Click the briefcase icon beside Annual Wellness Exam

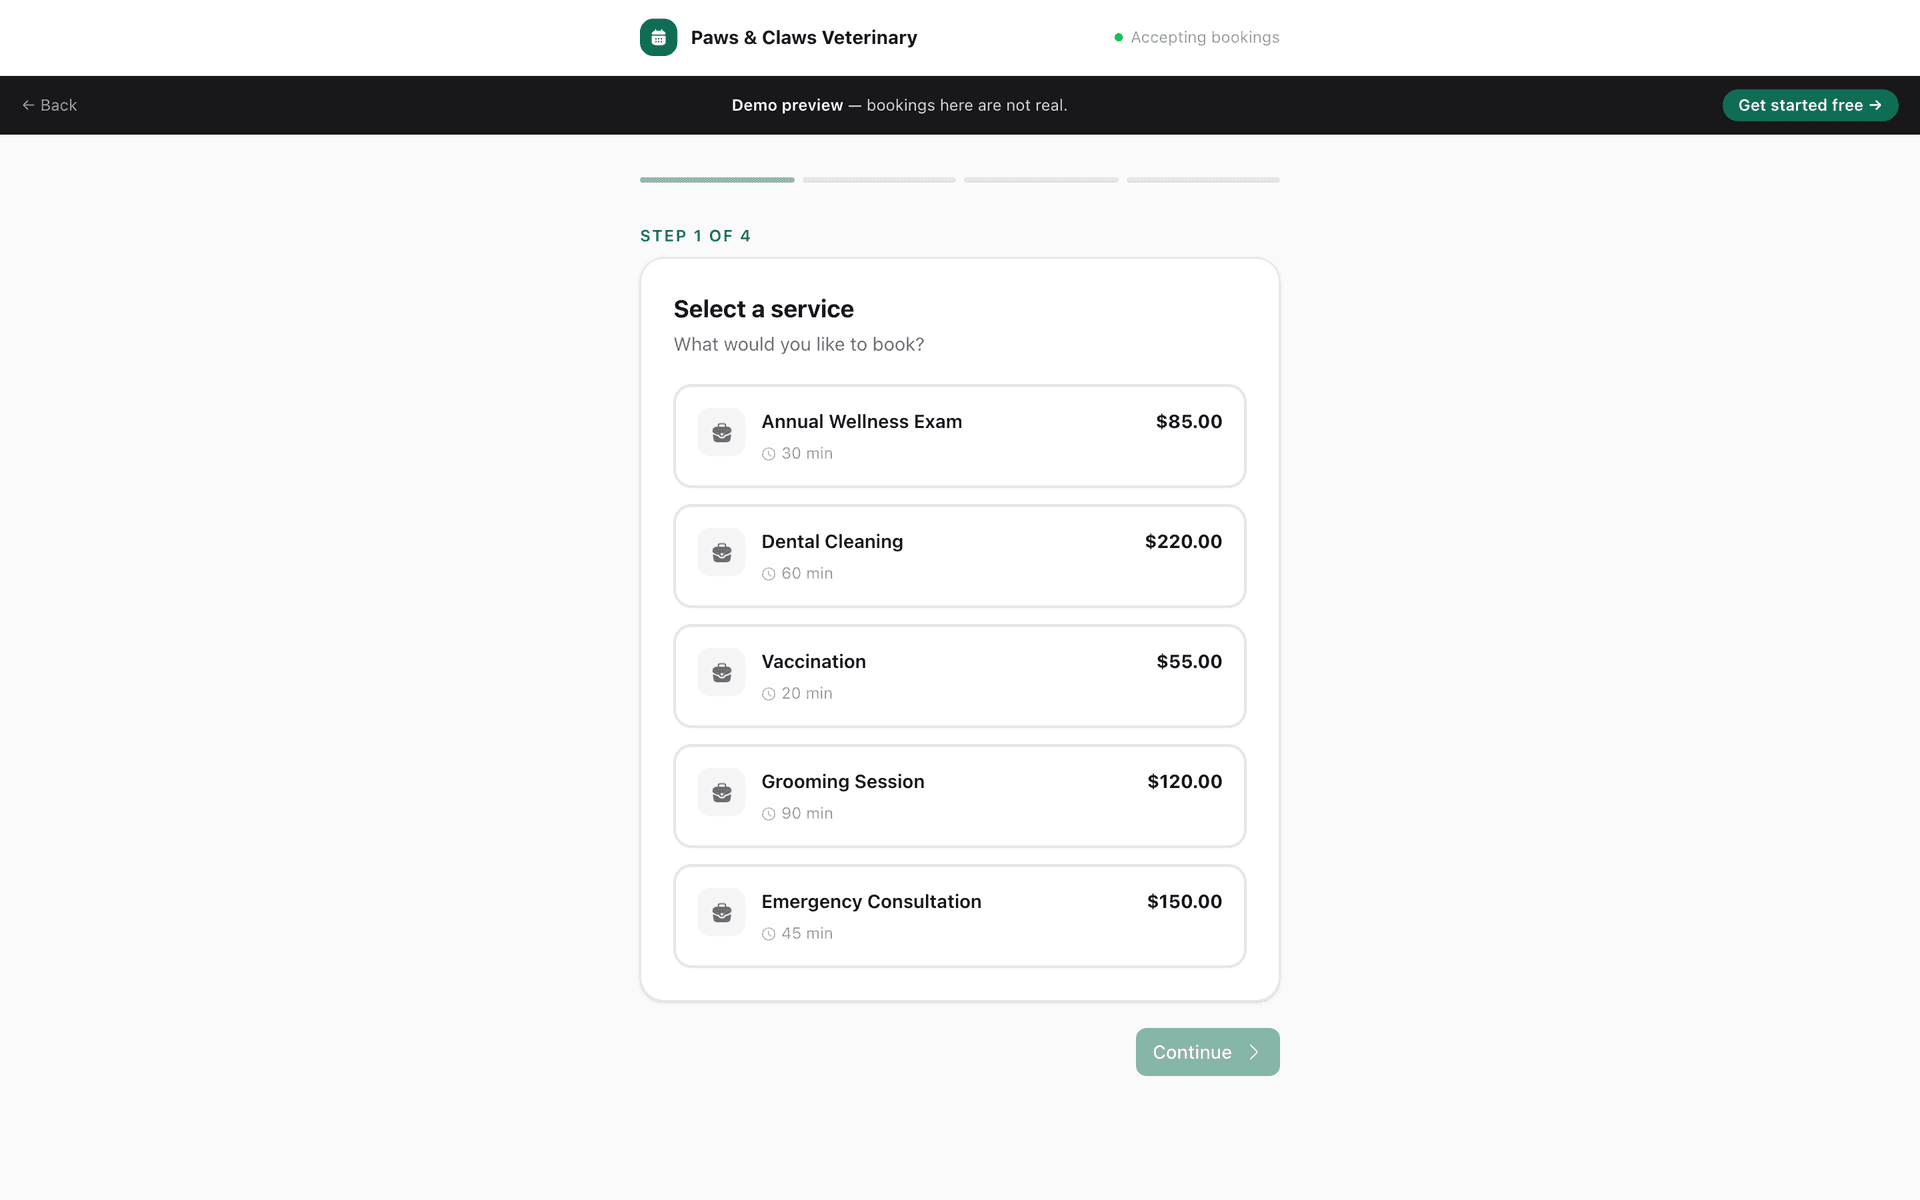coord(722,432)
